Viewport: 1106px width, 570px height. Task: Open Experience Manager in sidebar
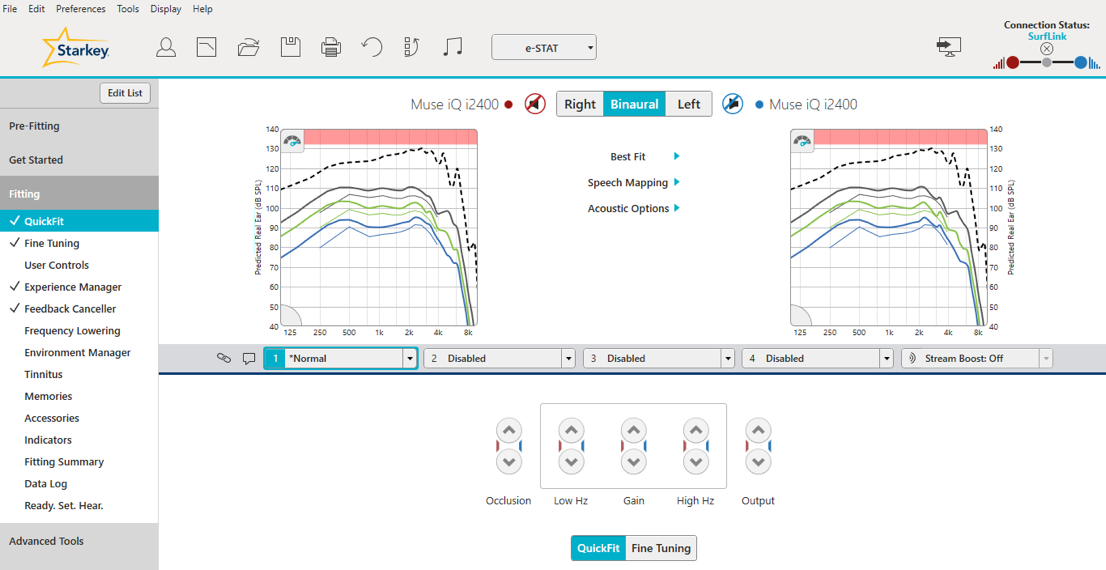[79, 287]
